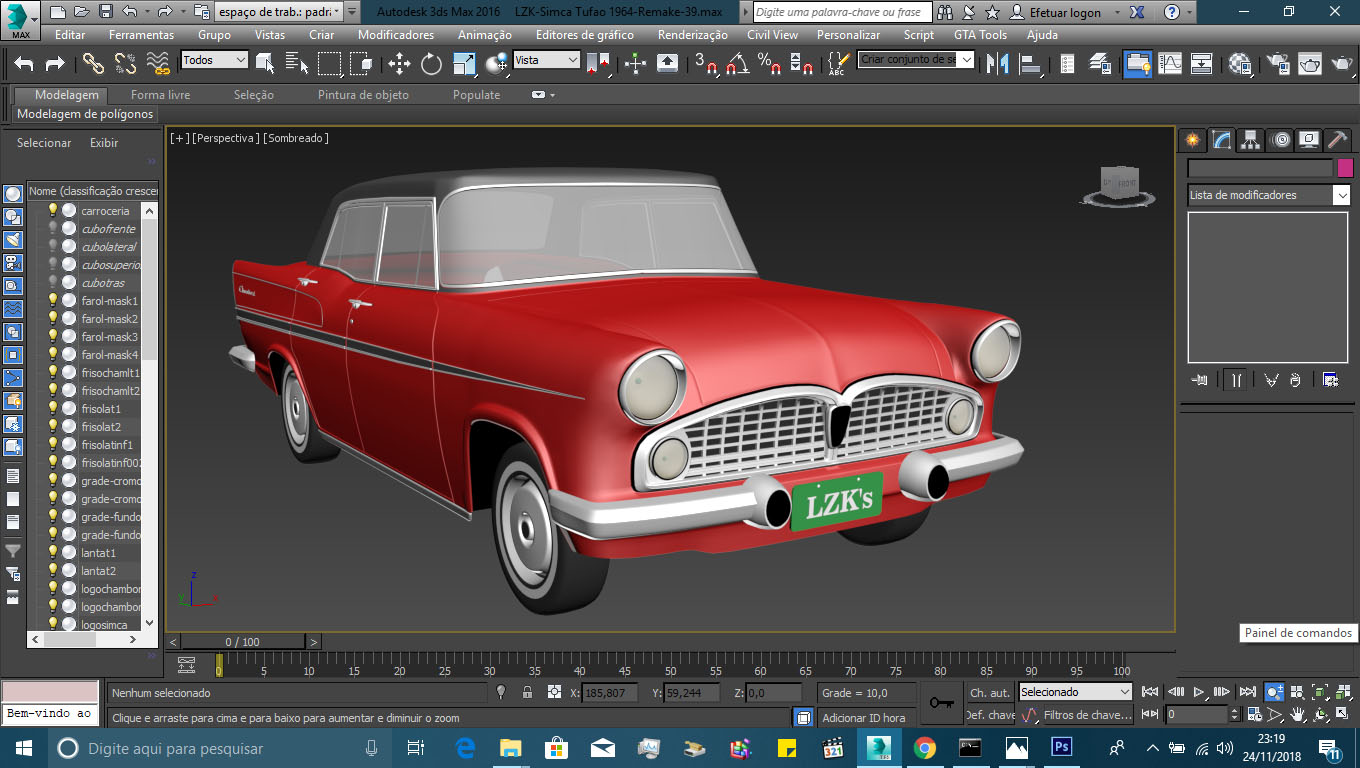Open the Hierarchy command panel tab
The height and width of the screenshot is (768, 1360).
[x=1250, y=140]
